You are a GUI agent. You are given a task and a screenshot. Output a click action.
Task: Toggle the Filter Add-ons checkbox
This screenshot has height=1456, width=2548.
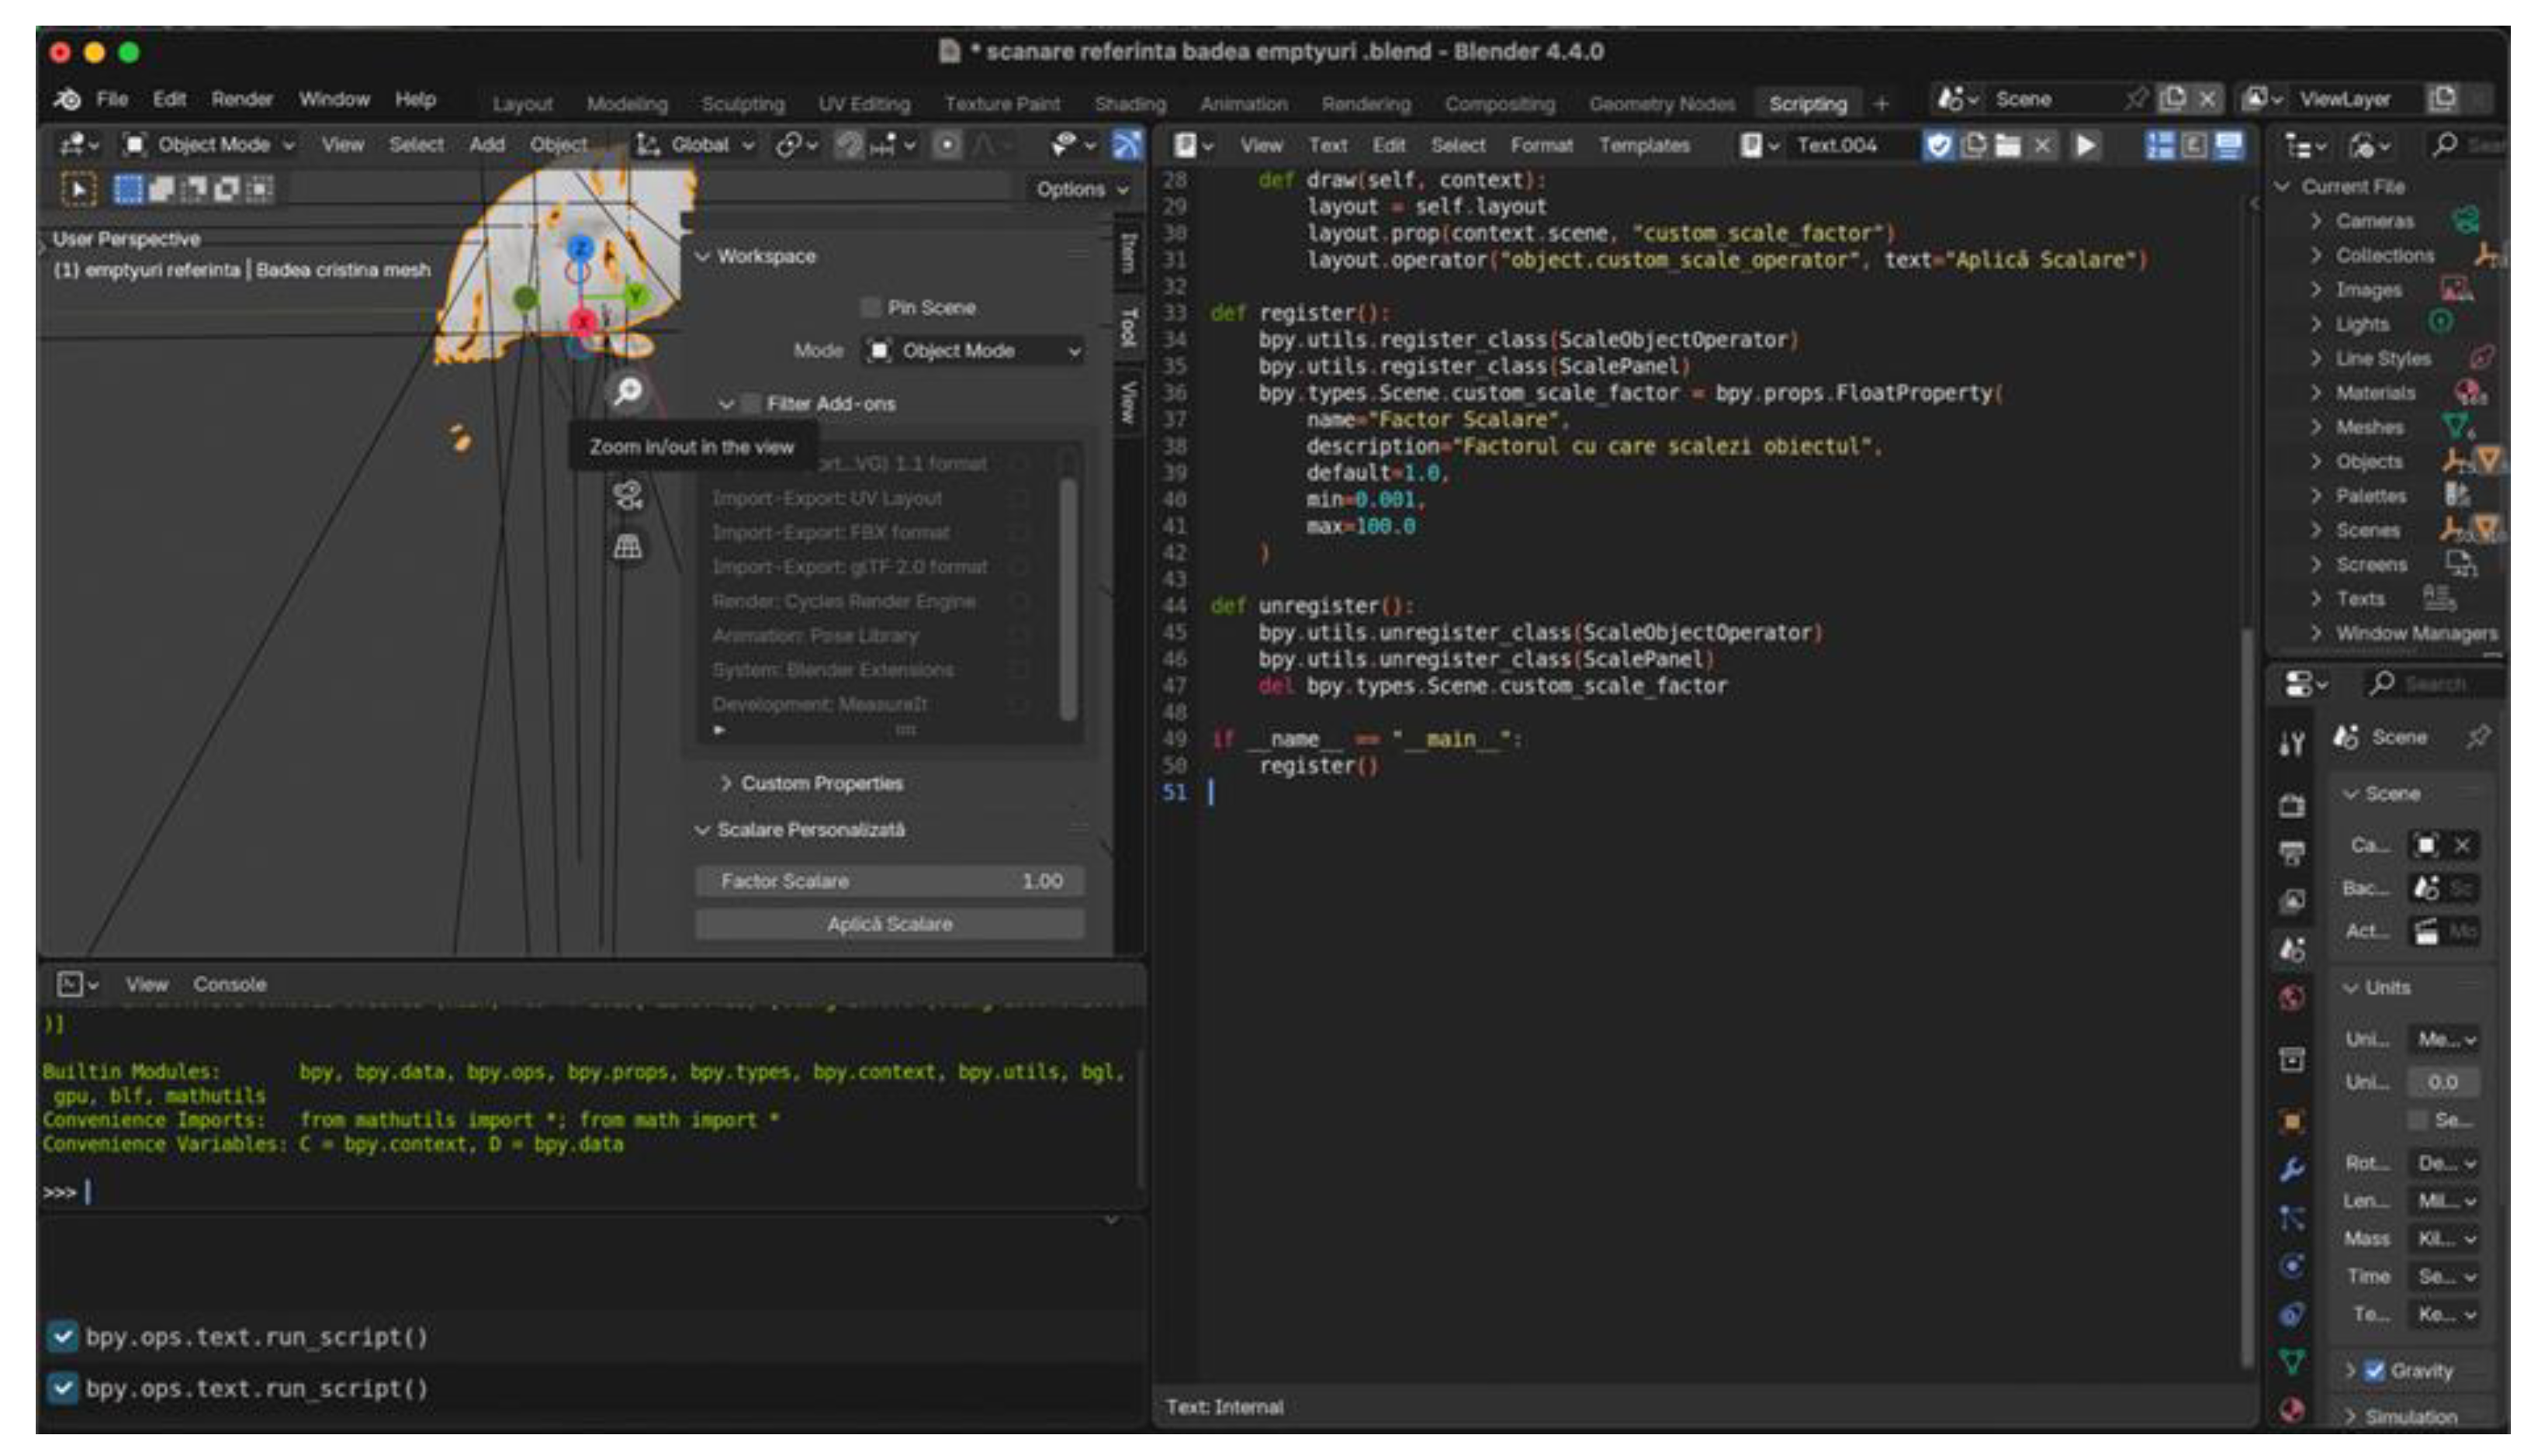click(751, 404)
